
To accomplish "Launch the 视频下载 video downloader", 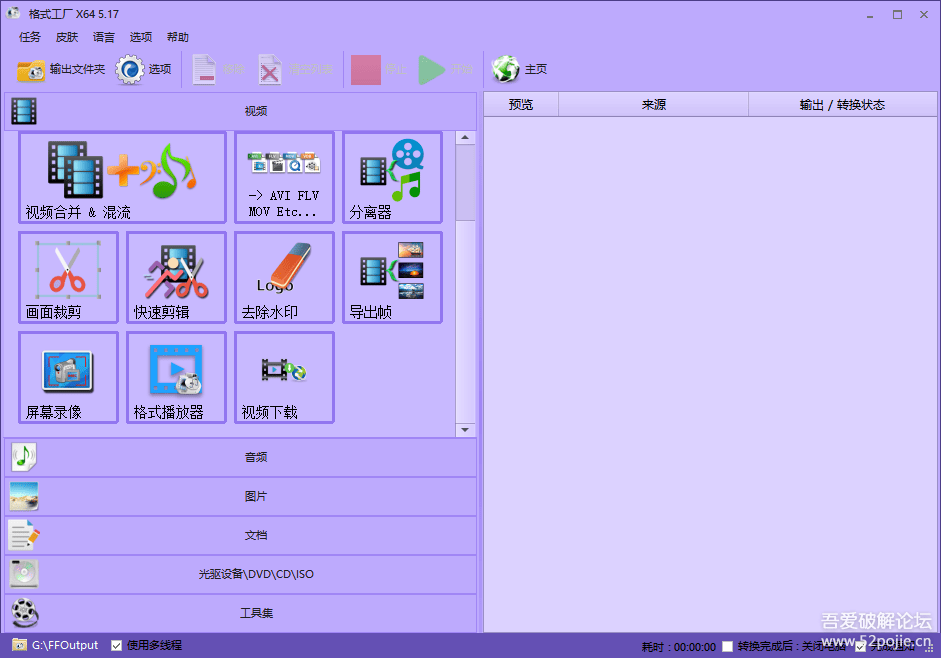I will [284, 377].
